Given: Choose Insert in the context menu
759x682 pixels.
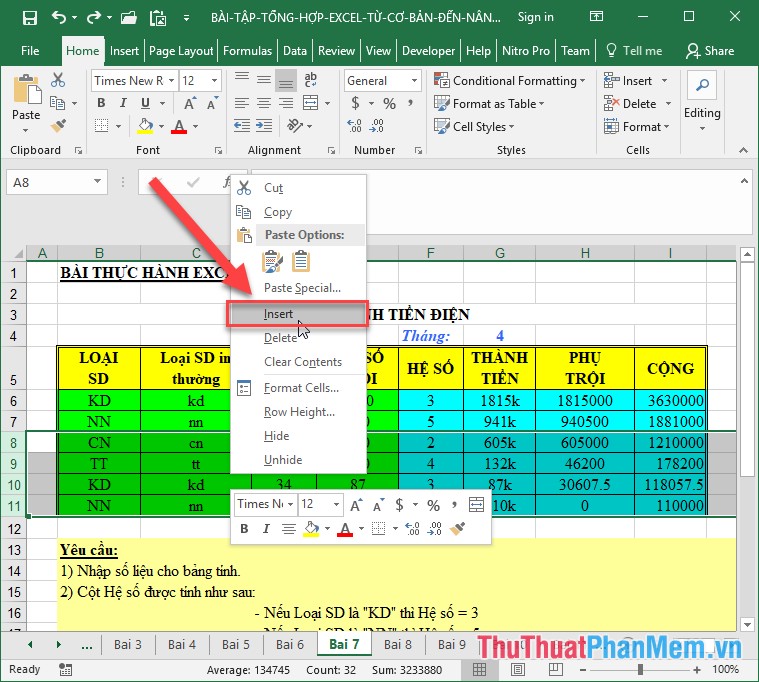Looking at the screenshot, I should click(x=297, y=314).
